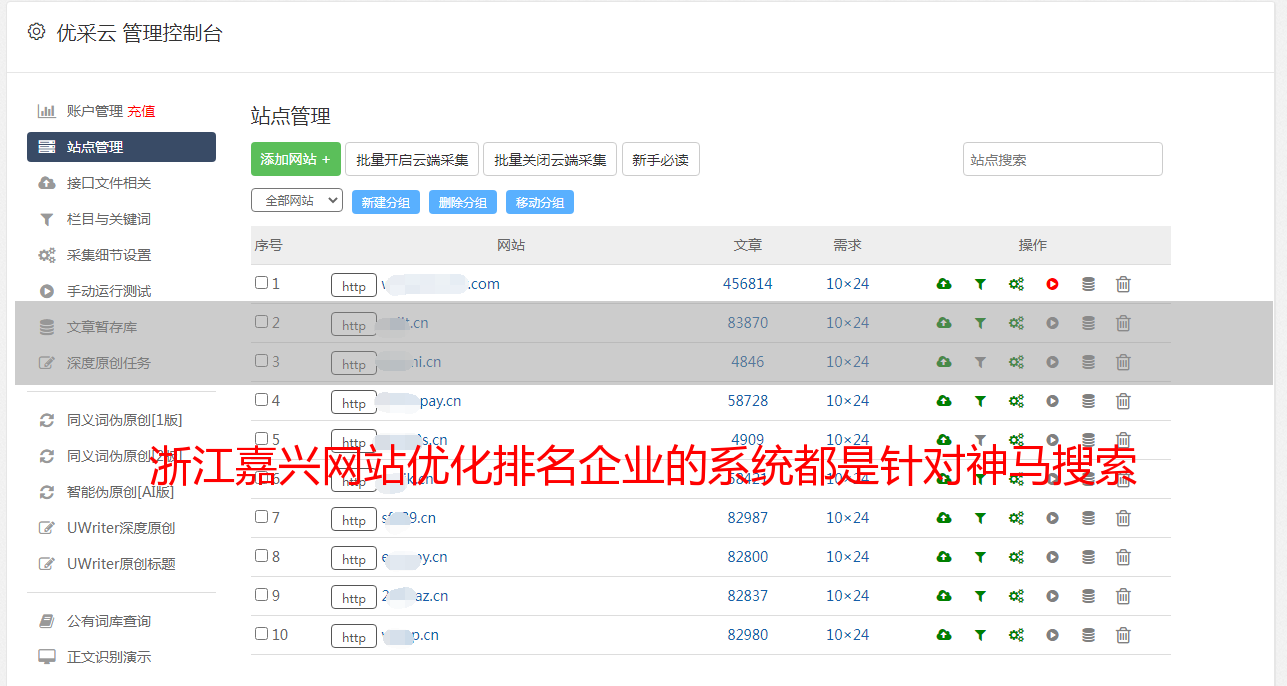Image resolution: width=1287 pixels, height=686 pixels.
Task: Open collection settings gears for site 1
Action: click(x=1016, y=284)
